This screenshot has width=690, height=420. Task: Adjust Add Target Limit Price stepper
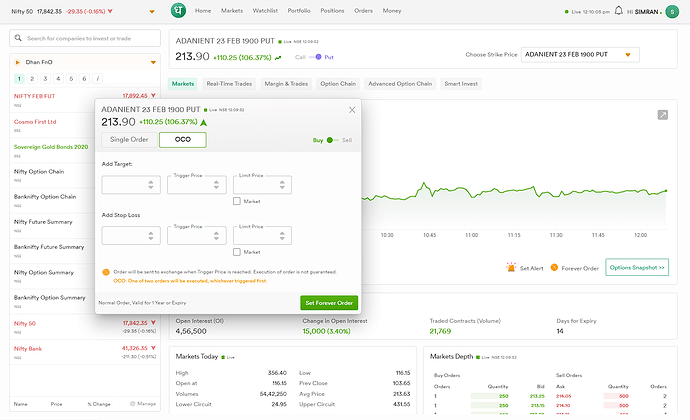(x=282, y=185)
